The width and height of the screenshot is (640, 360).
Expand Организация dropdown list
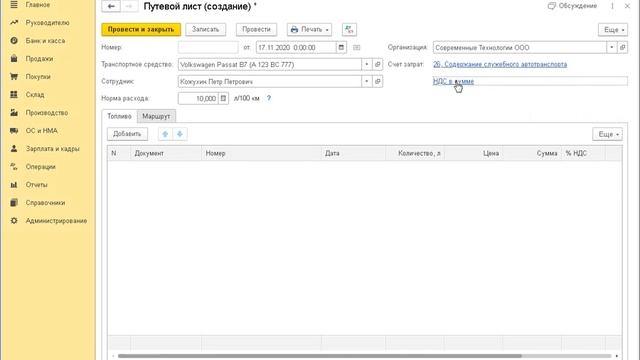click(x=611, y=47)
